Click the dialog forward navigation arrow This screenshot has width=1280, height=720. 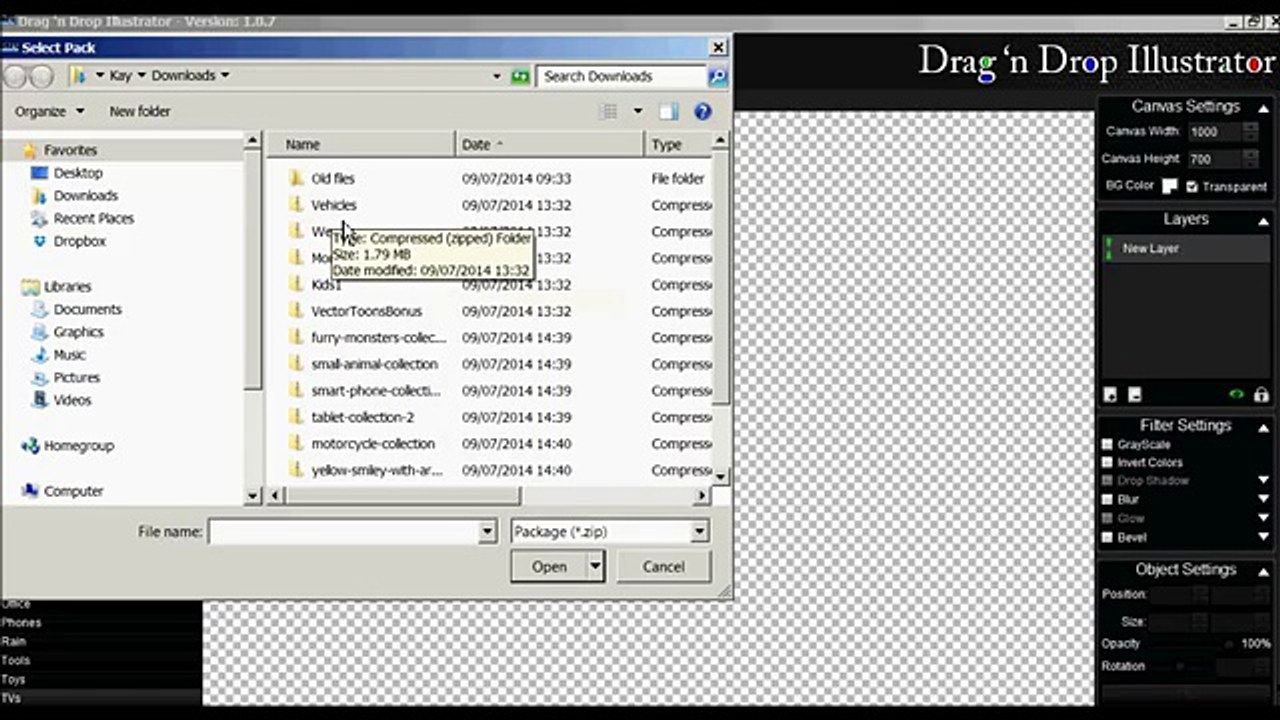(42, 76)
